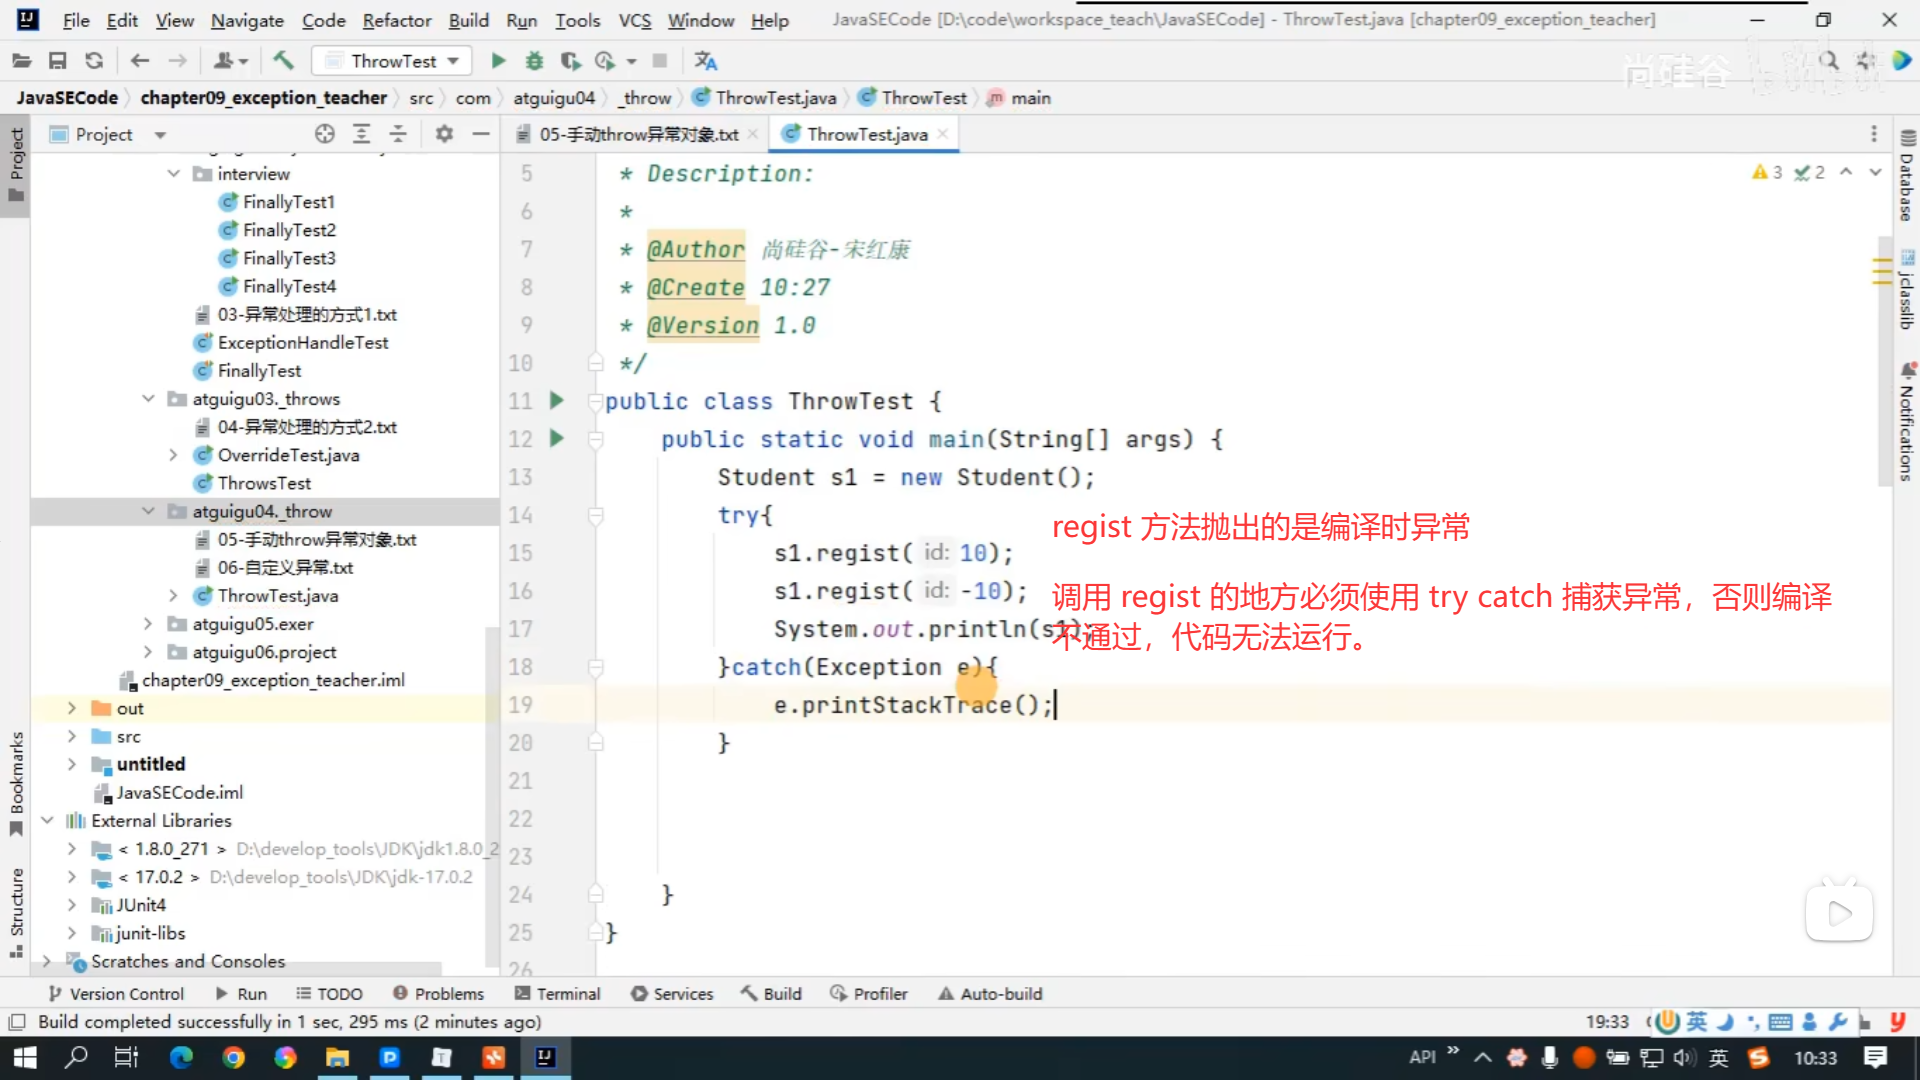Open Project panel settings gear
This screenshot has height=1080, width=1920.
[444, 134]
